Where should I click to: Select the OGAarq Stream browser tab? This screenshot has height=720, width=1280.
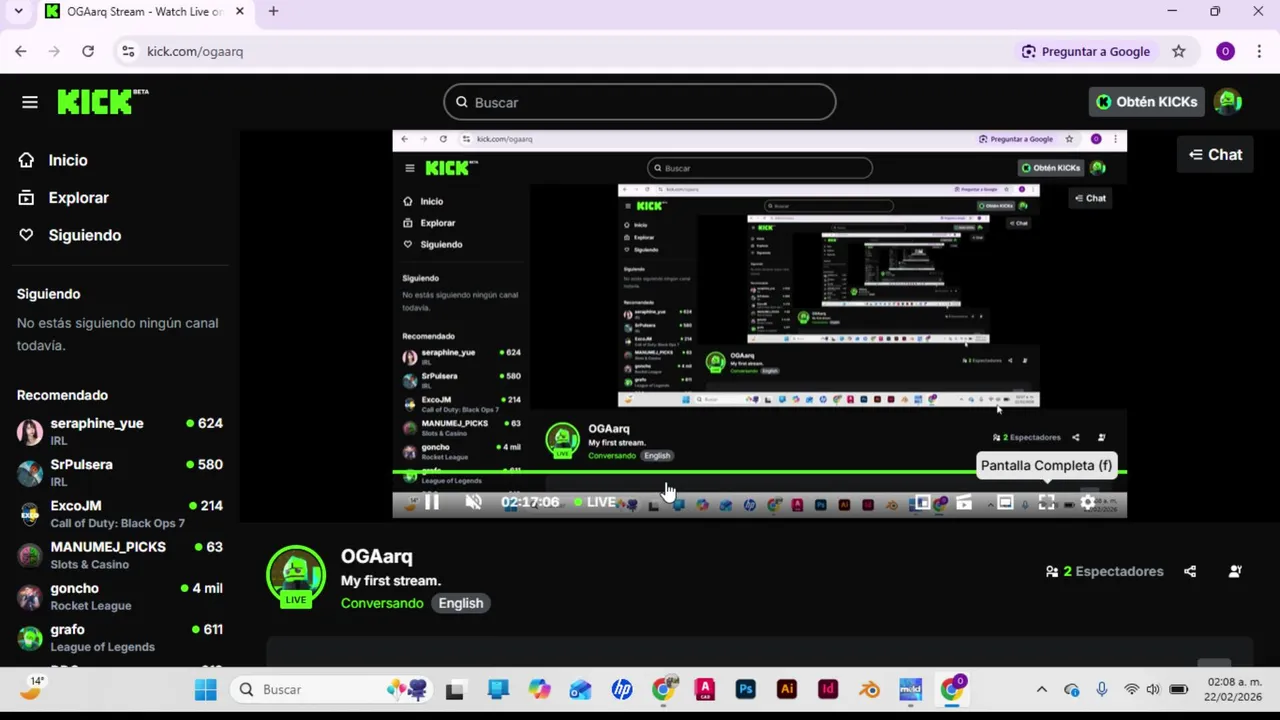click(145, 12)
